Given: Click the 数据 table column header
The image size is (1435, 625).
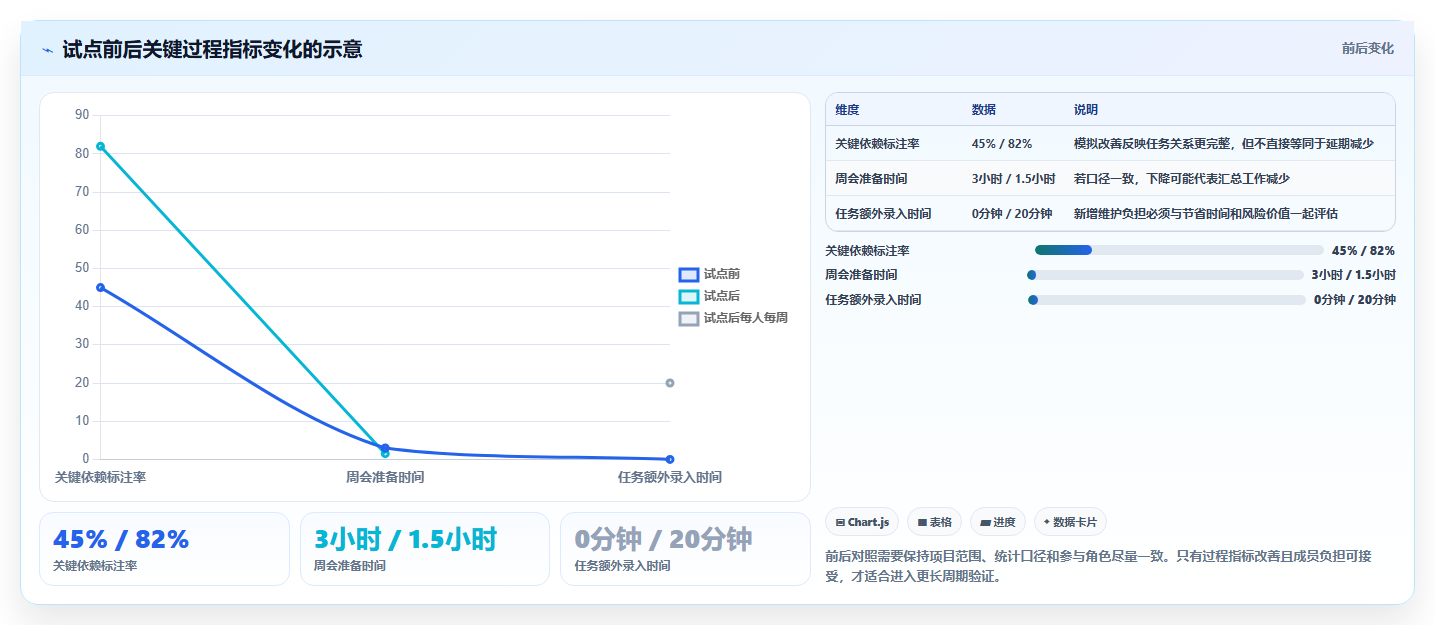Looking at the screenshot, I should (x=983, y=110).
